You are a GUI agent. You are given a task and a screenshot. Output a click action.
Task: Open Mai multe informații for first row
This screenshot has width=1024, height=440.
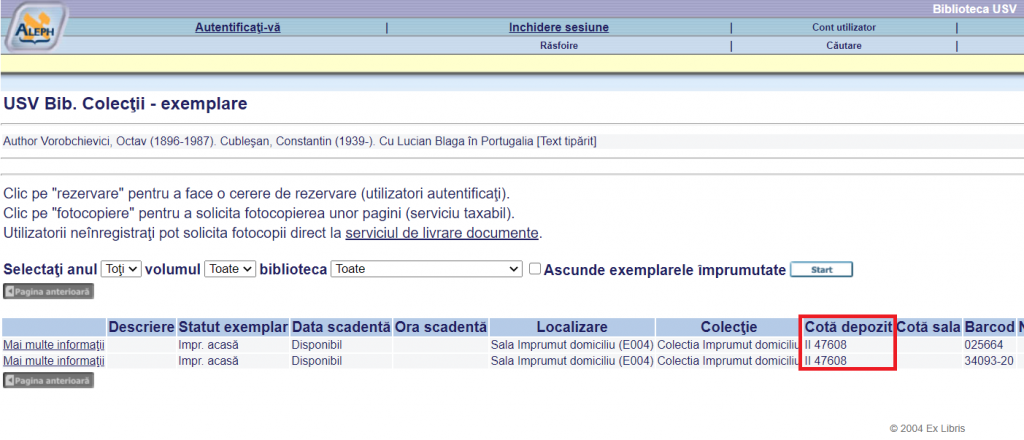point(54,345)
